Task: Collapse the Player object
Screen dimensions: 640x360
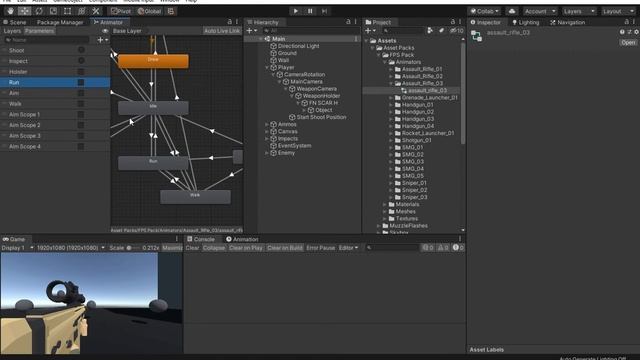Action: (x=267, y=67)
